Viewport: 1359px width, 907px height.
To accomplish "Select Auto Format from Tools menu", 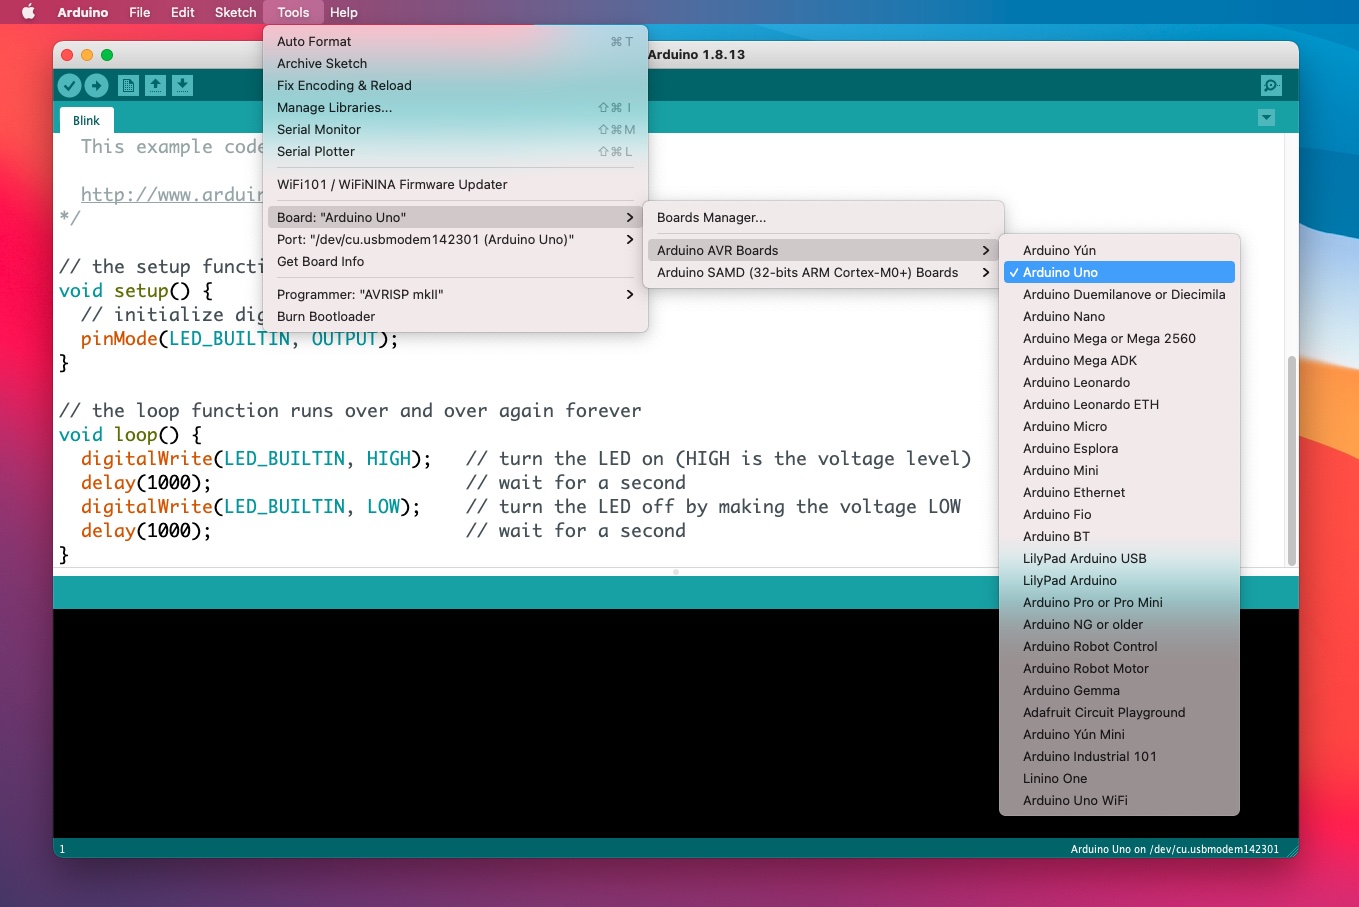I will pyautogui.click(x=314, y=41).
